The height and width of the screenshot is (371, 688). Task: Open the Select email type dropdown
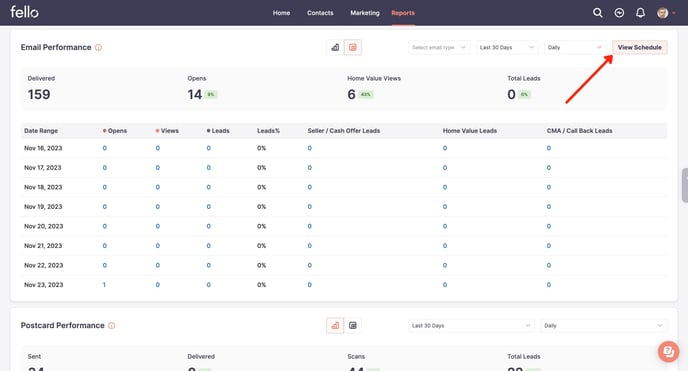pos(439,47)
